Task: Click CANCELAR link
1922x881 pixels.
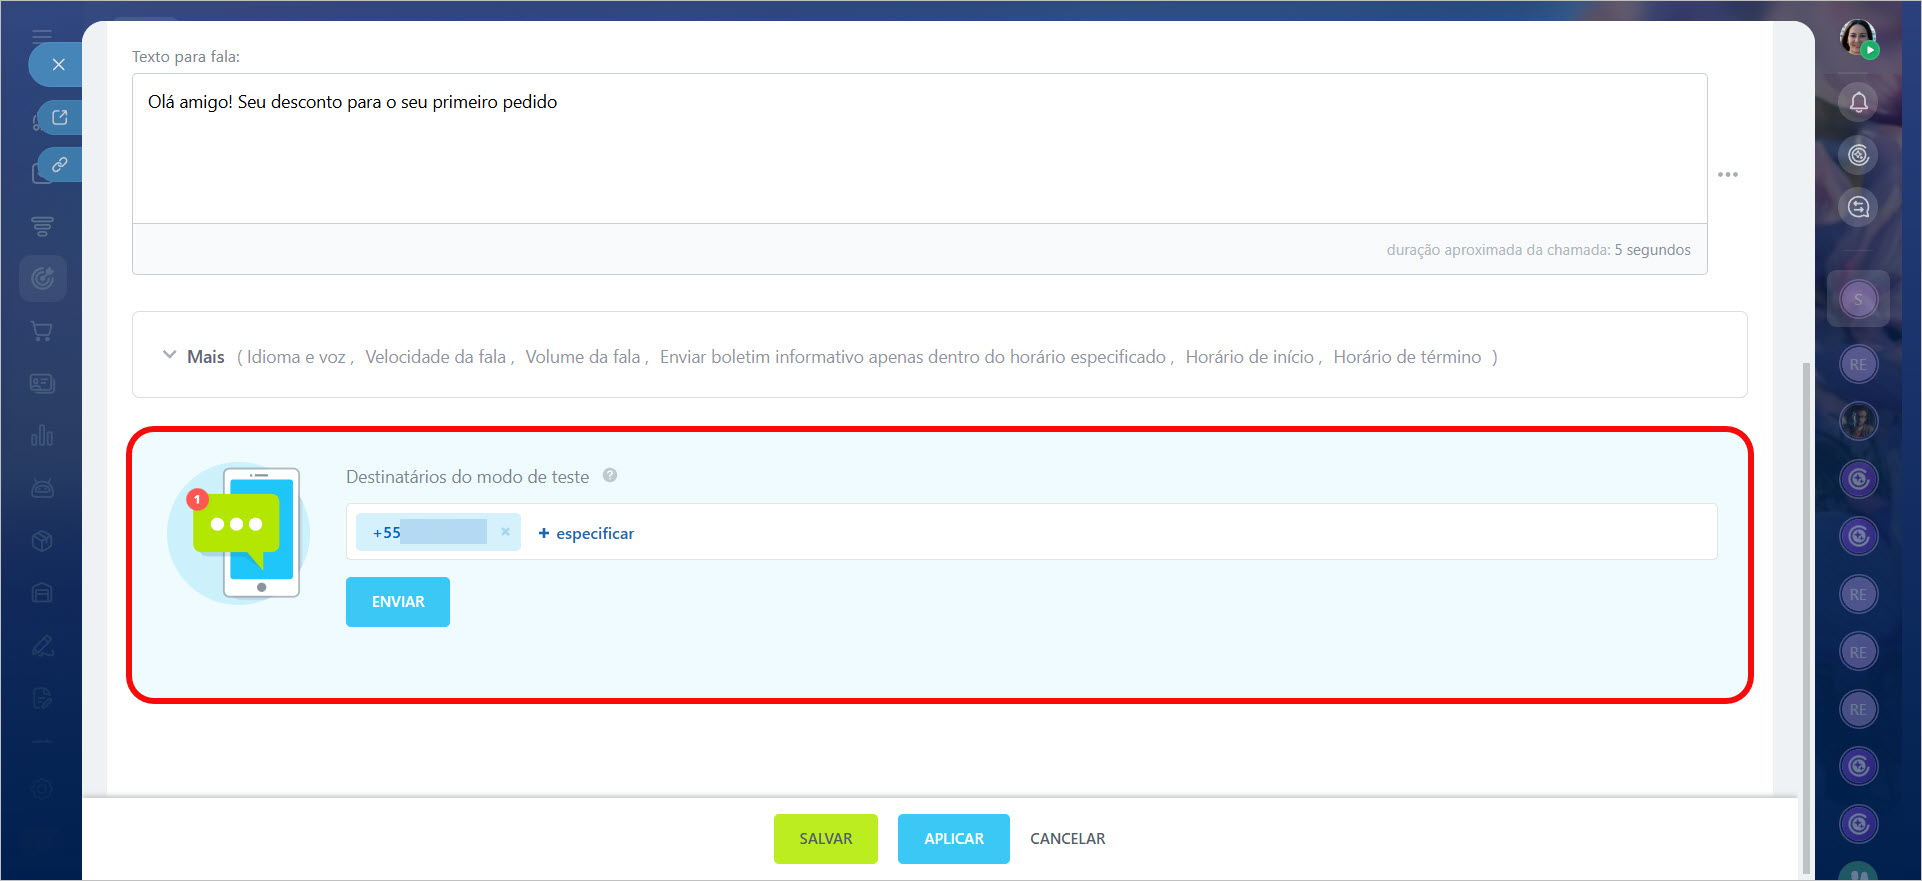Action: (x=1067, y=839)
